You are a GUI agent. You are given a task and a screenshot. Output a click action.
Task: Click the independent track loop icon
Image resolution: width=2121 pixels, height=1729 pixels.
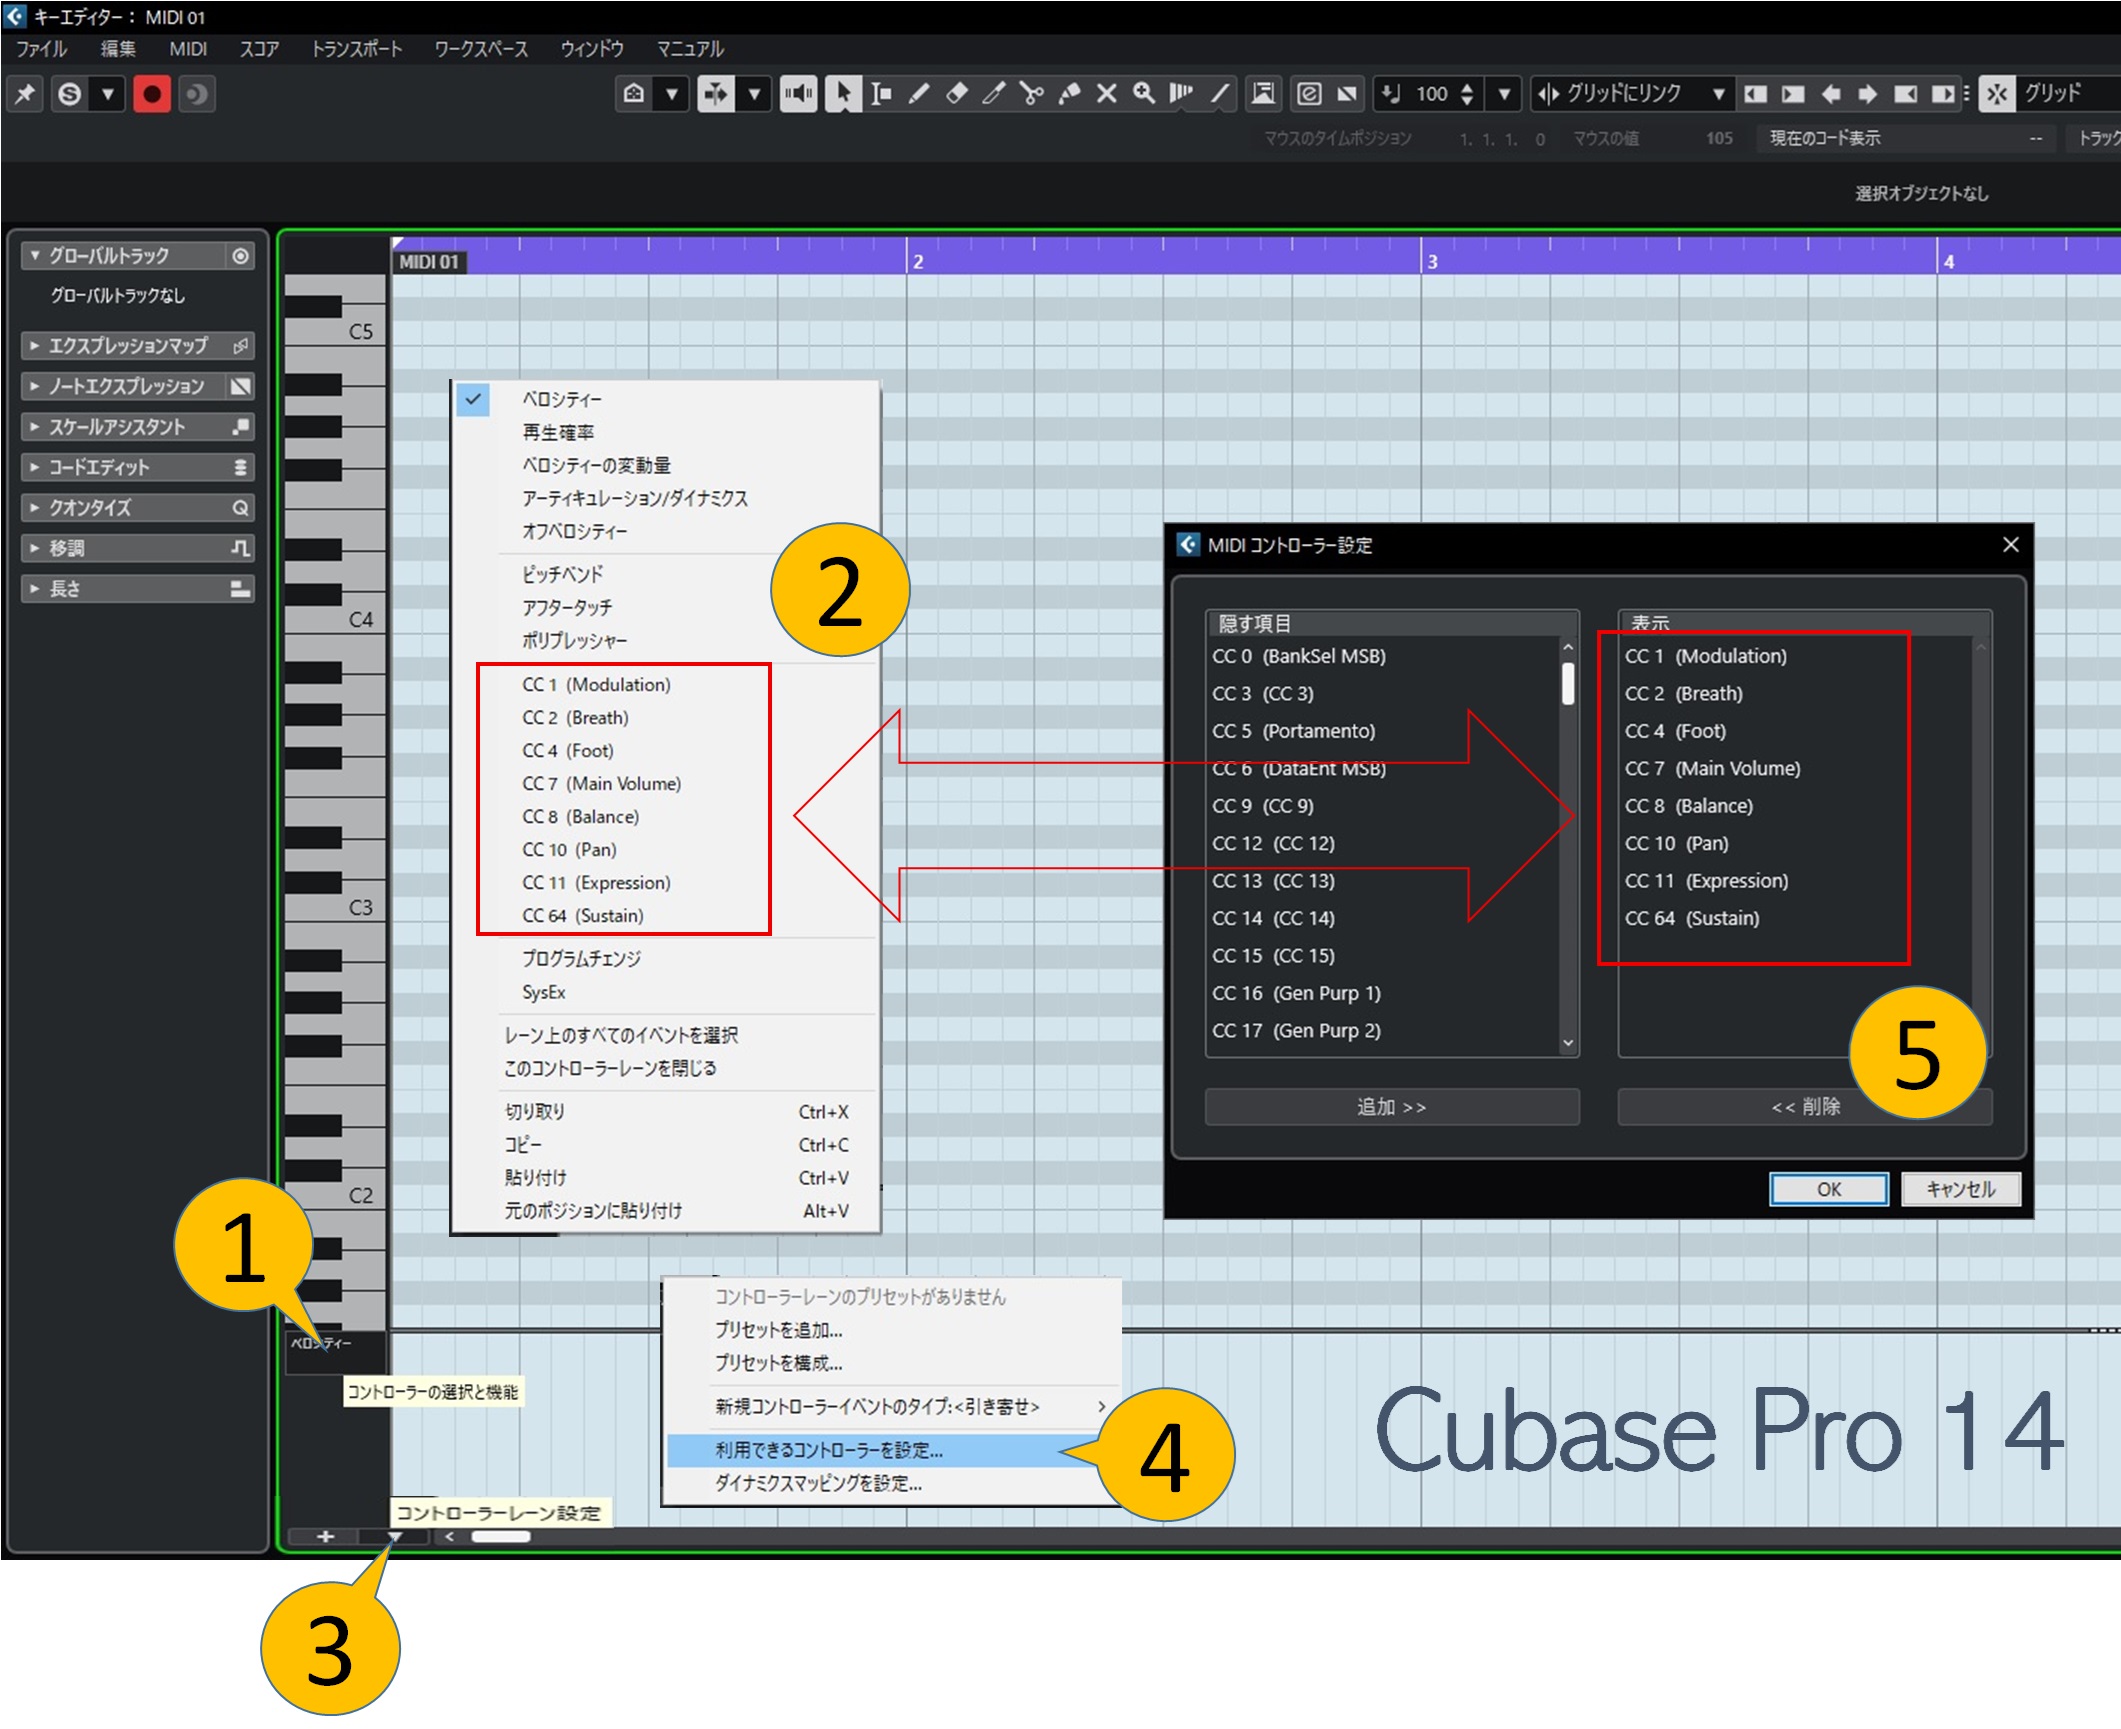(x=1264, y=94)
